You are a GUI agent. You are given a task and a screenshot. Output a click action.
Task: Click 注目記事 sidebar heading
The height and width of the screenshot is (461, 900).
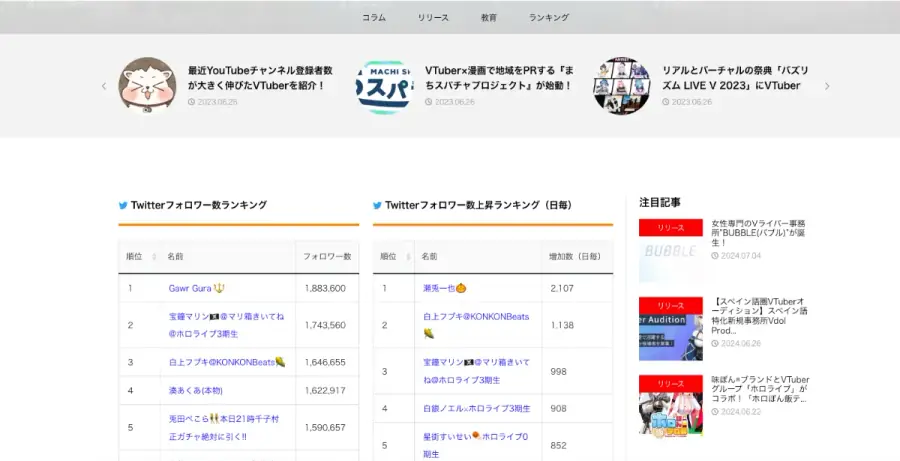660,202
